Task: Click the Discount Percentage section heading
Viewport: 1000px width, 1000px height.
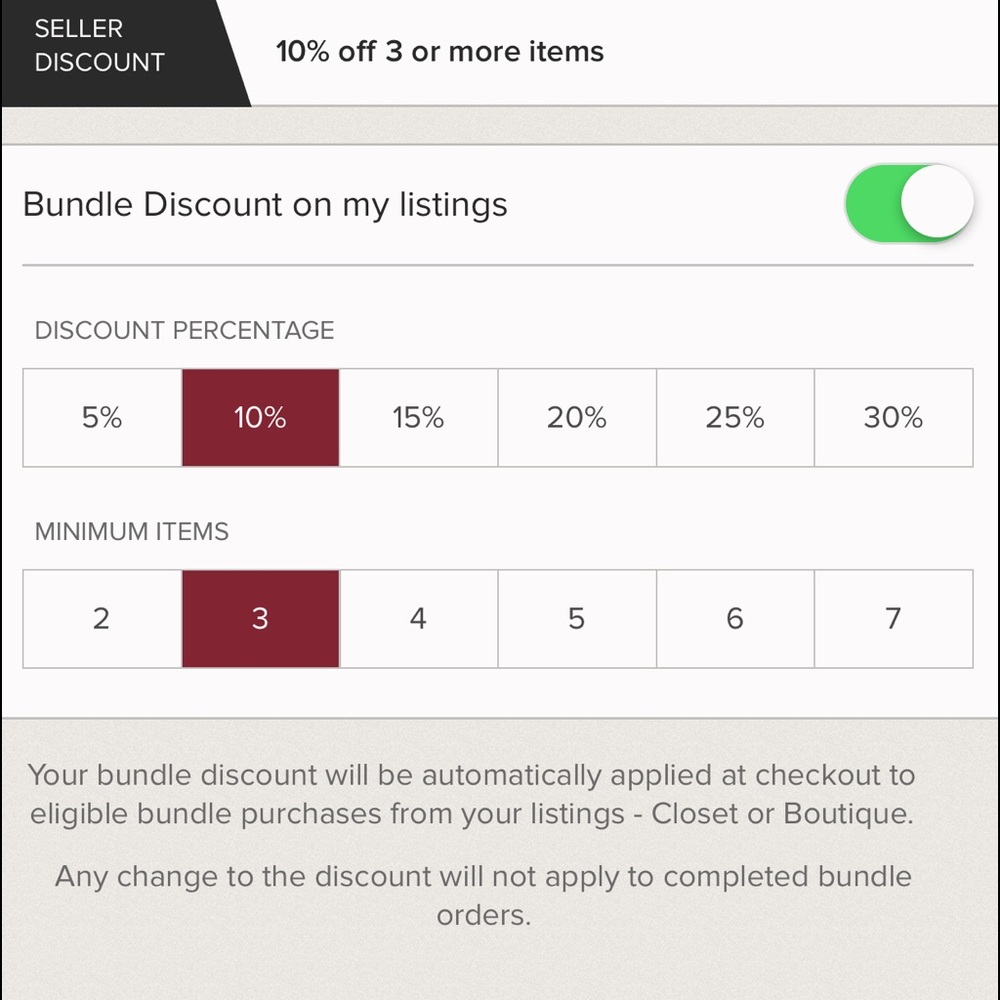Action: point(185,331)
